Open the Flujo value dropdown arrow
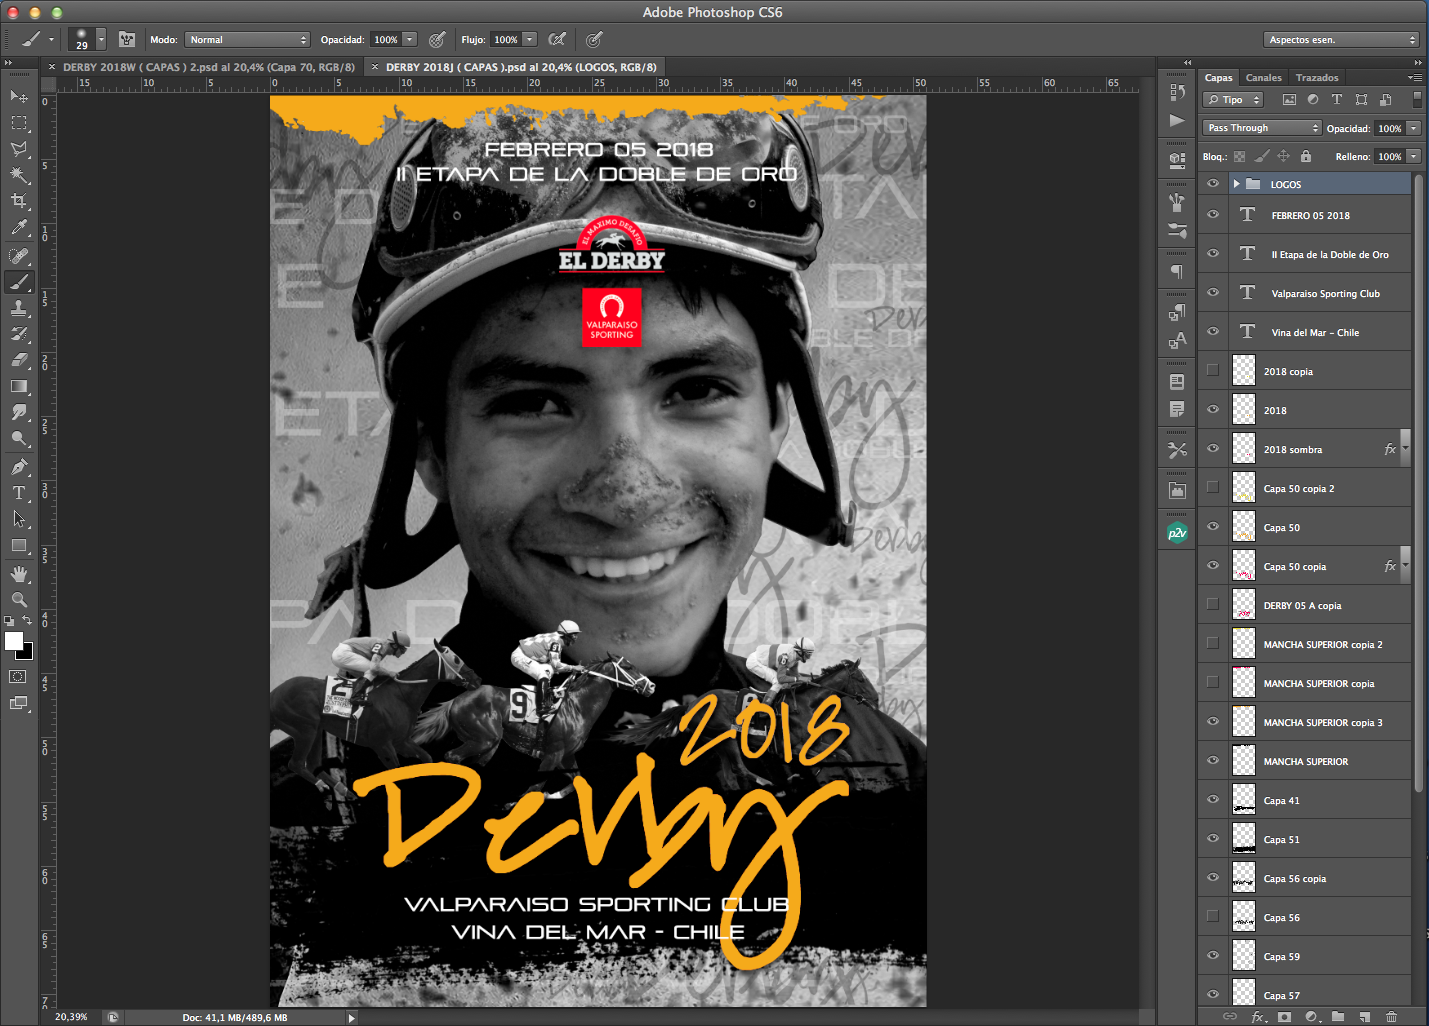1429x1026 pixels. click(530, 39)
